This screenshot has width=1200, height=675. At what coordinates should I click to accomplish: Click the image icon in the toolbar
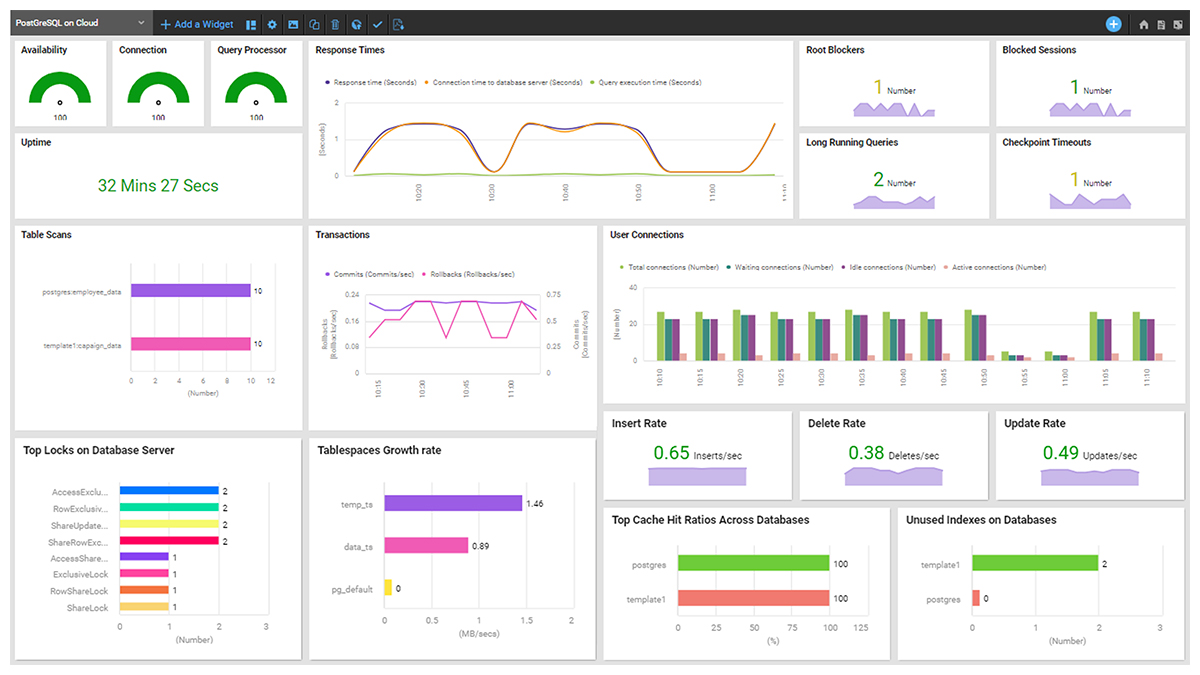tap(293, 24)
